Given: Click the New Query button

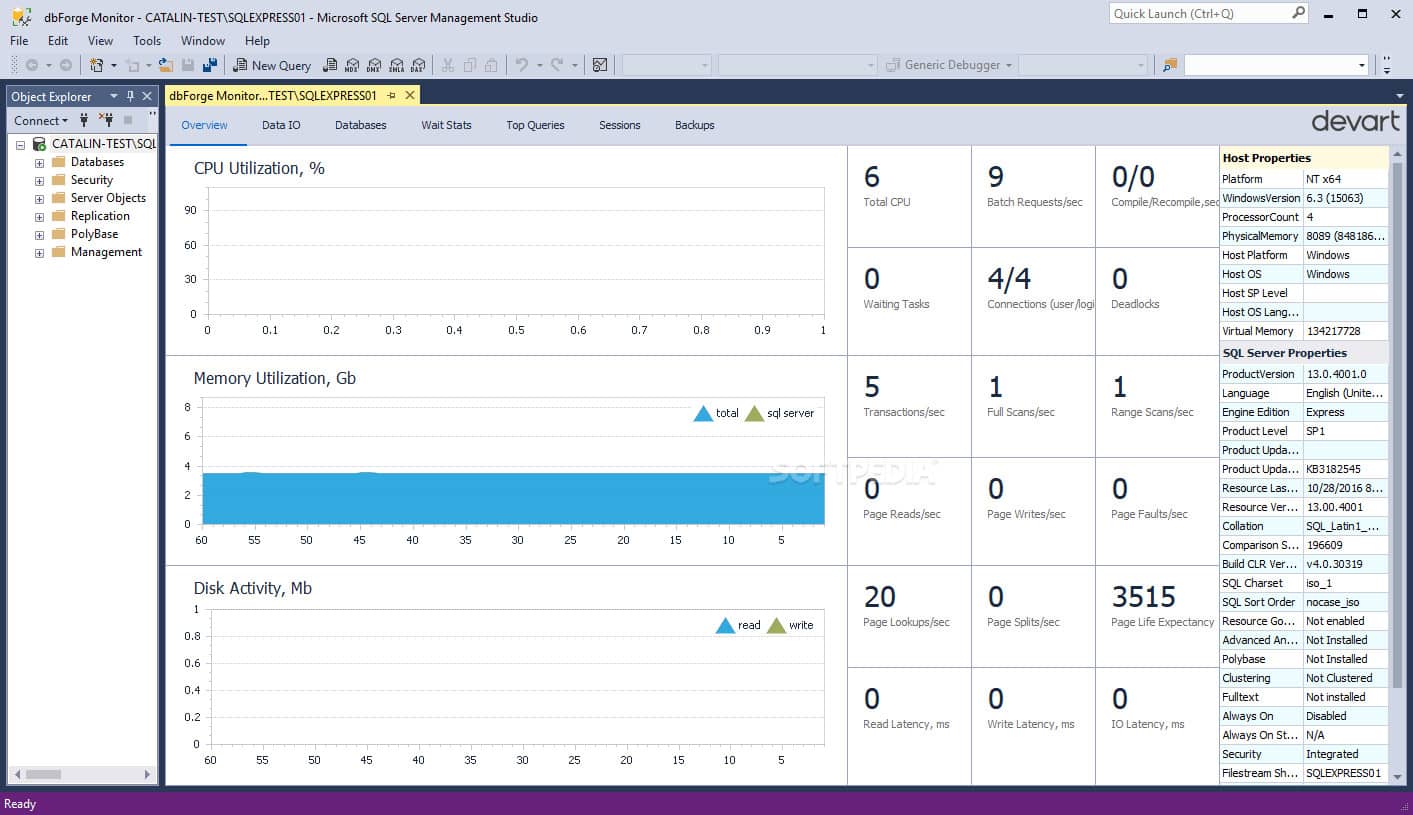Looking at the screenshot, I should (x=271, y=65).
